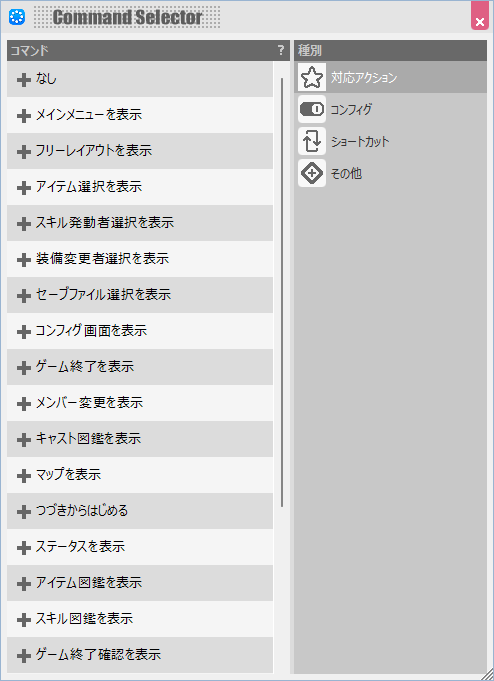Pick the つづきからはじめる command

coord(140,511)
